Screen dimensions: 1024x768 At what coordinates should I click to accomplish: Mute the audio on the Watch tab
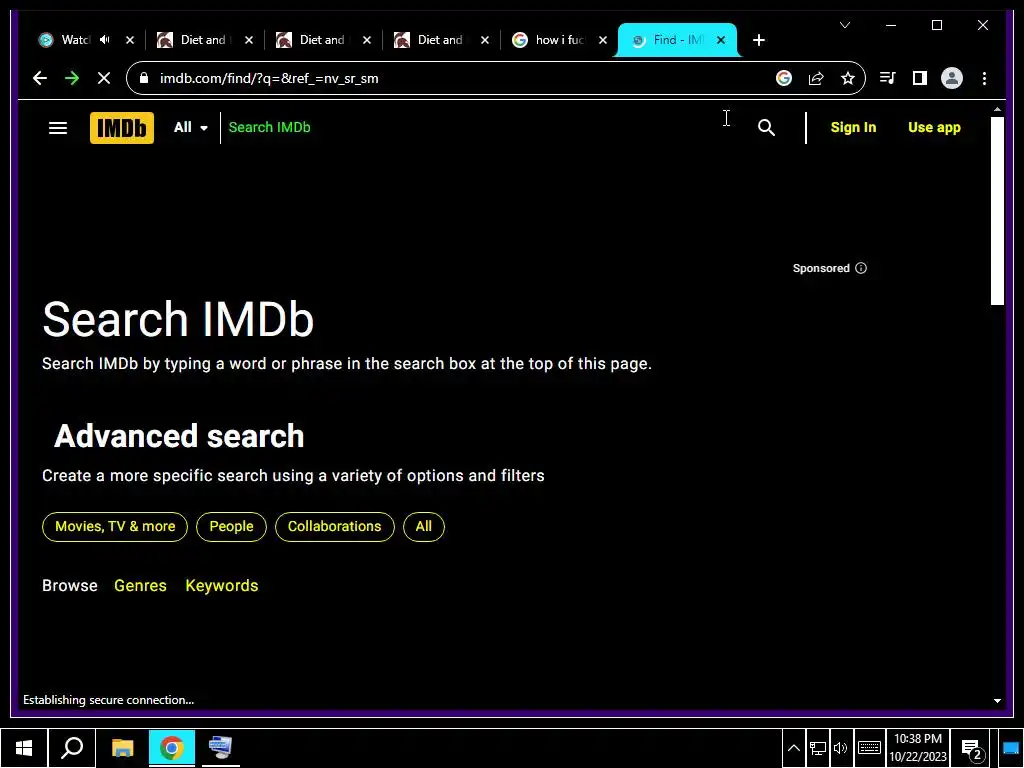[104, 40]
